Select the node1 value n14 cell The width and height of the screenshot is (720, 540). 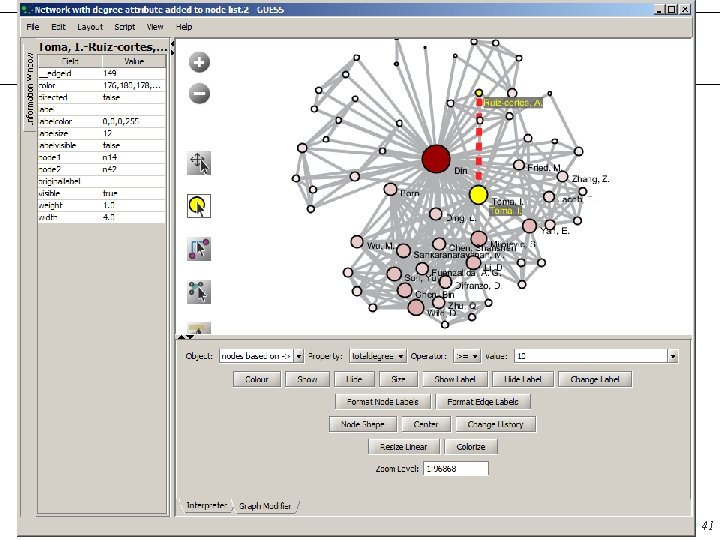pos(134,157)
